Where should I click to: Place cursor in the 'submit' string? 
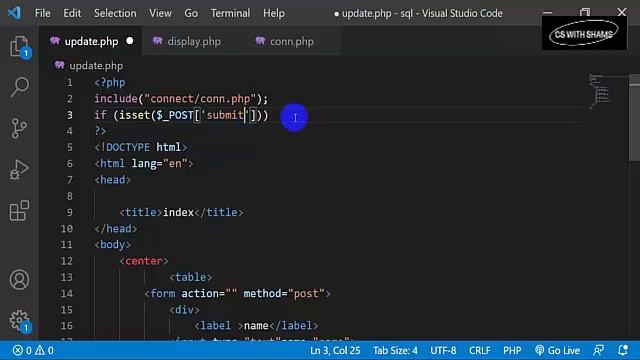(x=225, y=115)
